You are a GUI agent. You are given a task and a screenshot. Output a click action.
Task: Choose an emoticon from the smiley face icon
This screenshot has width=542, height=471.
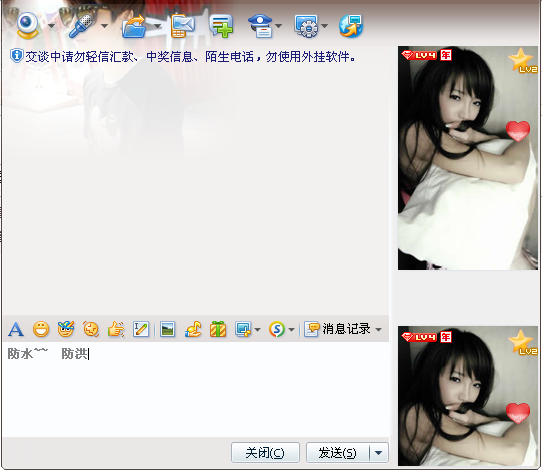coord(41,329)
